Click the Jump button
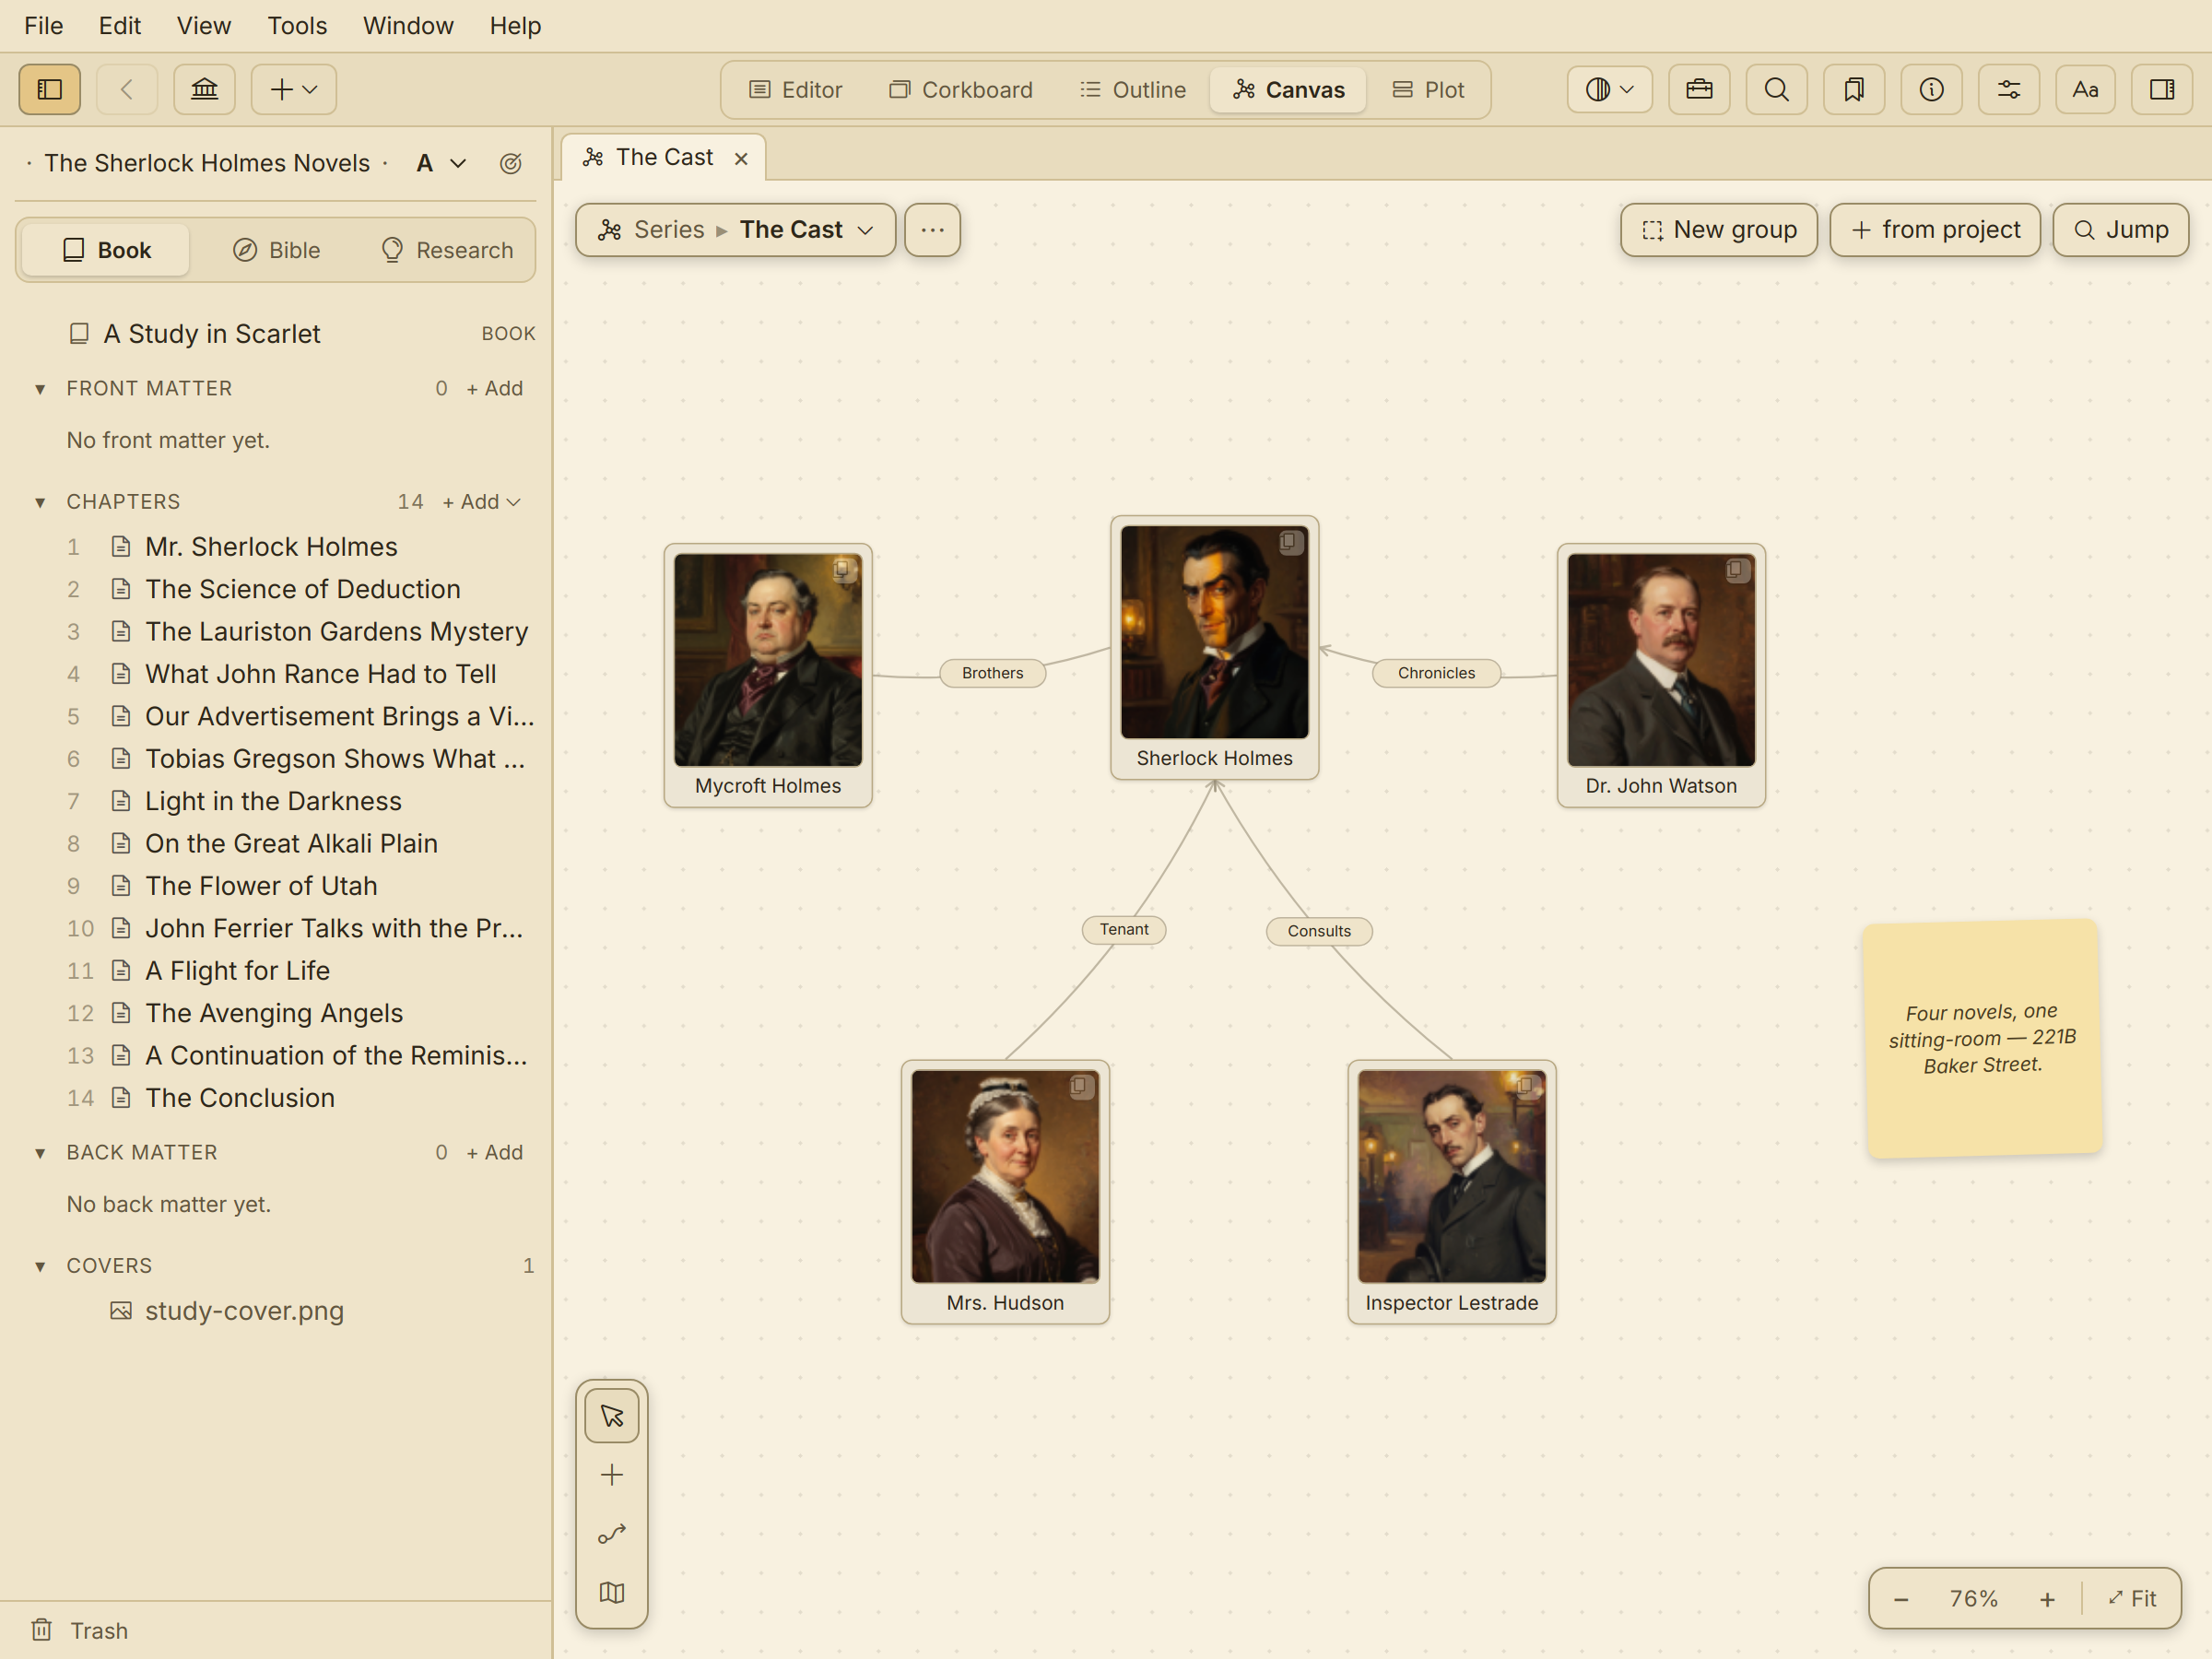Viewport: 2212px width, 1659px height. (x=2120, y=230)
